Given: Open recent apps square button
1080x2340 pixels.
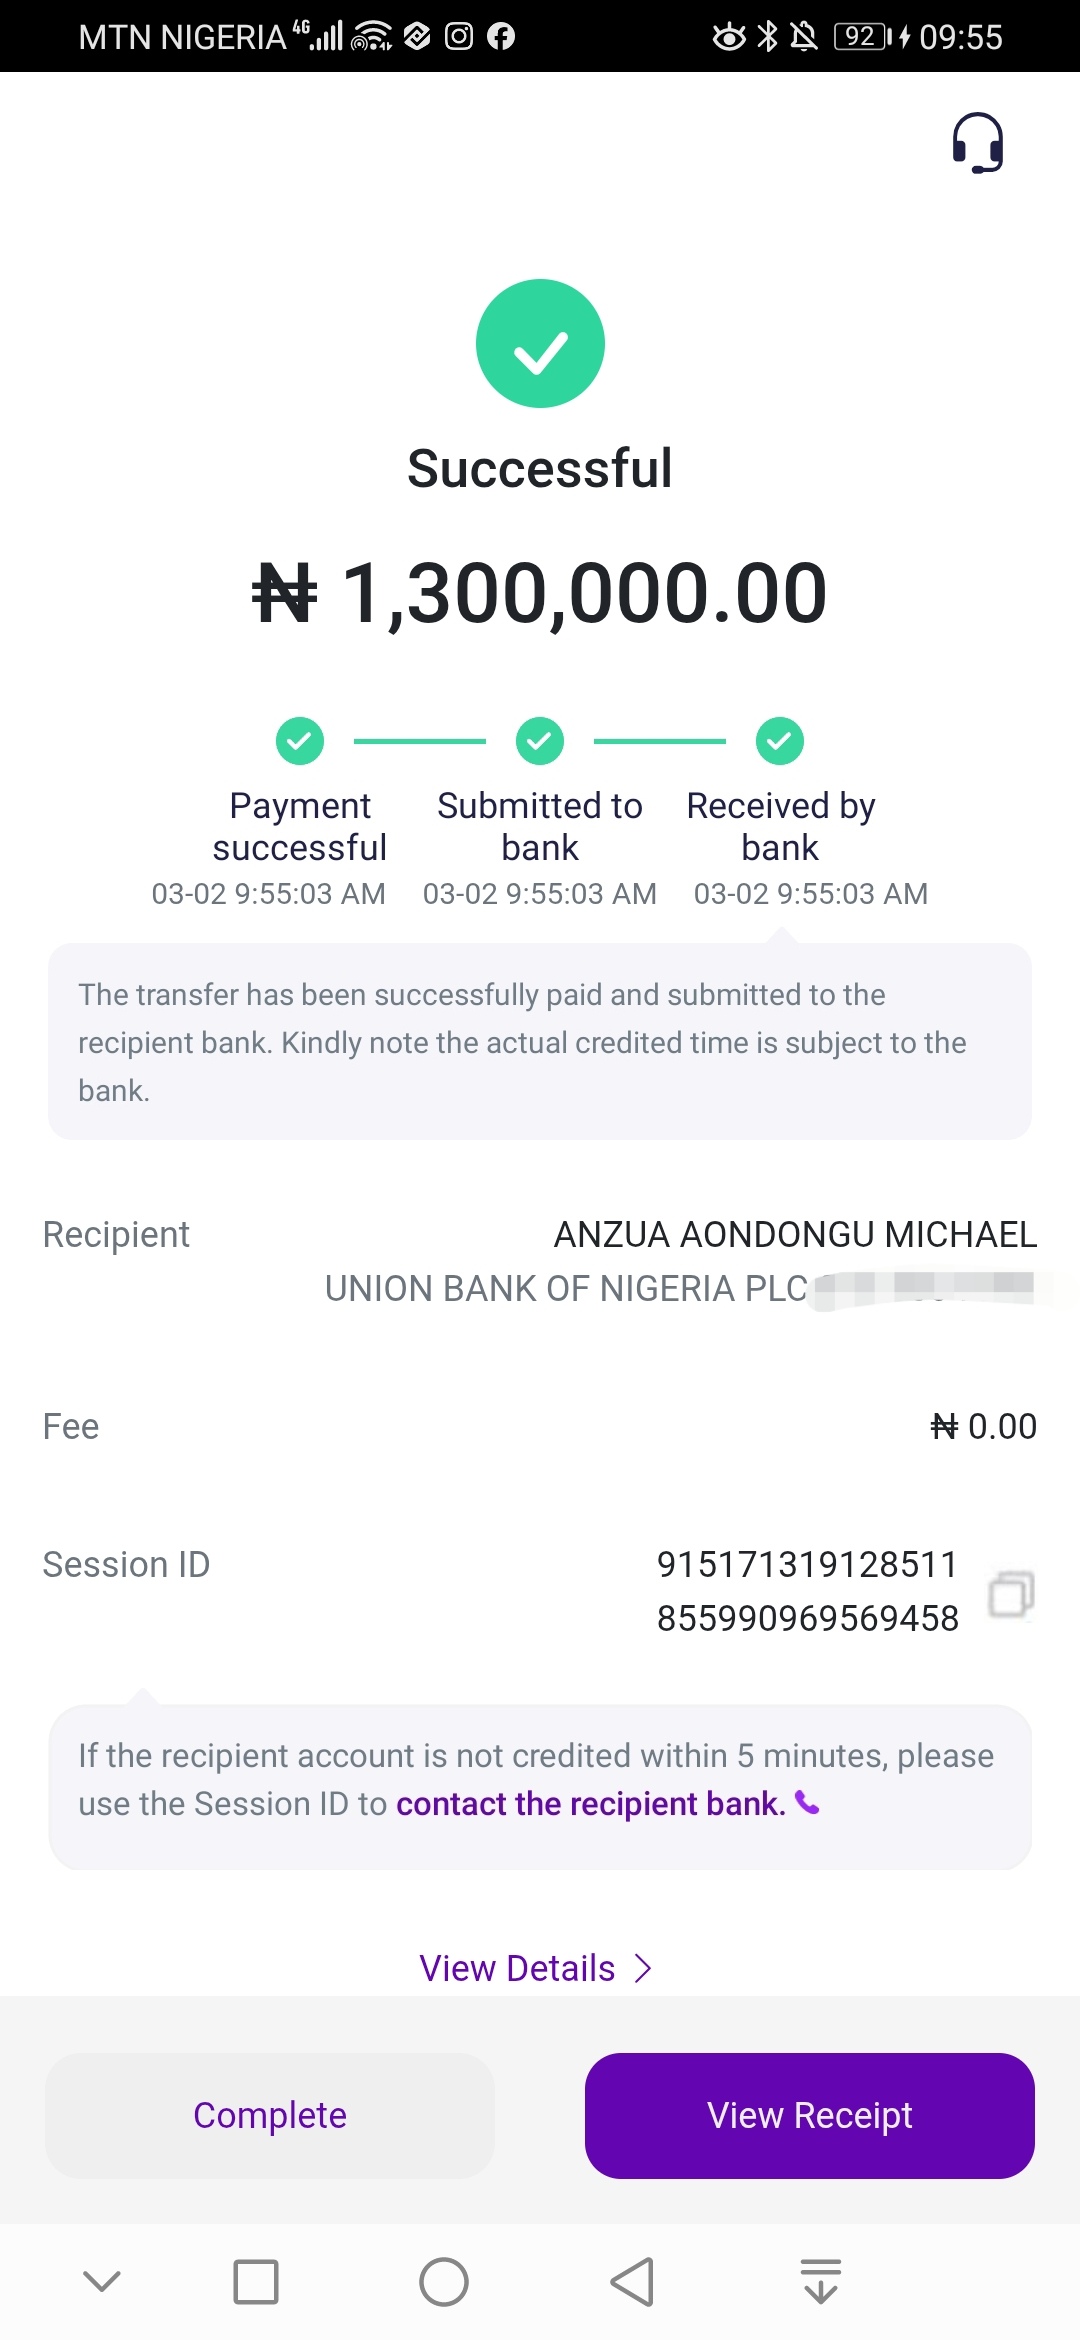Looking at the screenshot, I should point(256,2282).
